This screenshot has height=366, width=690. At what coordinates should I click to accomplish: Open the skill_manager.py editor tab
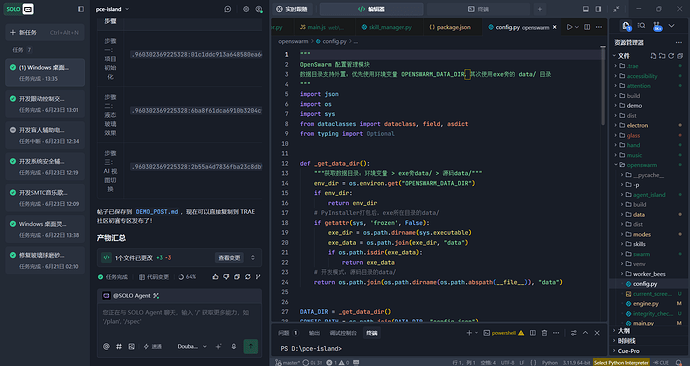(386, 27)
